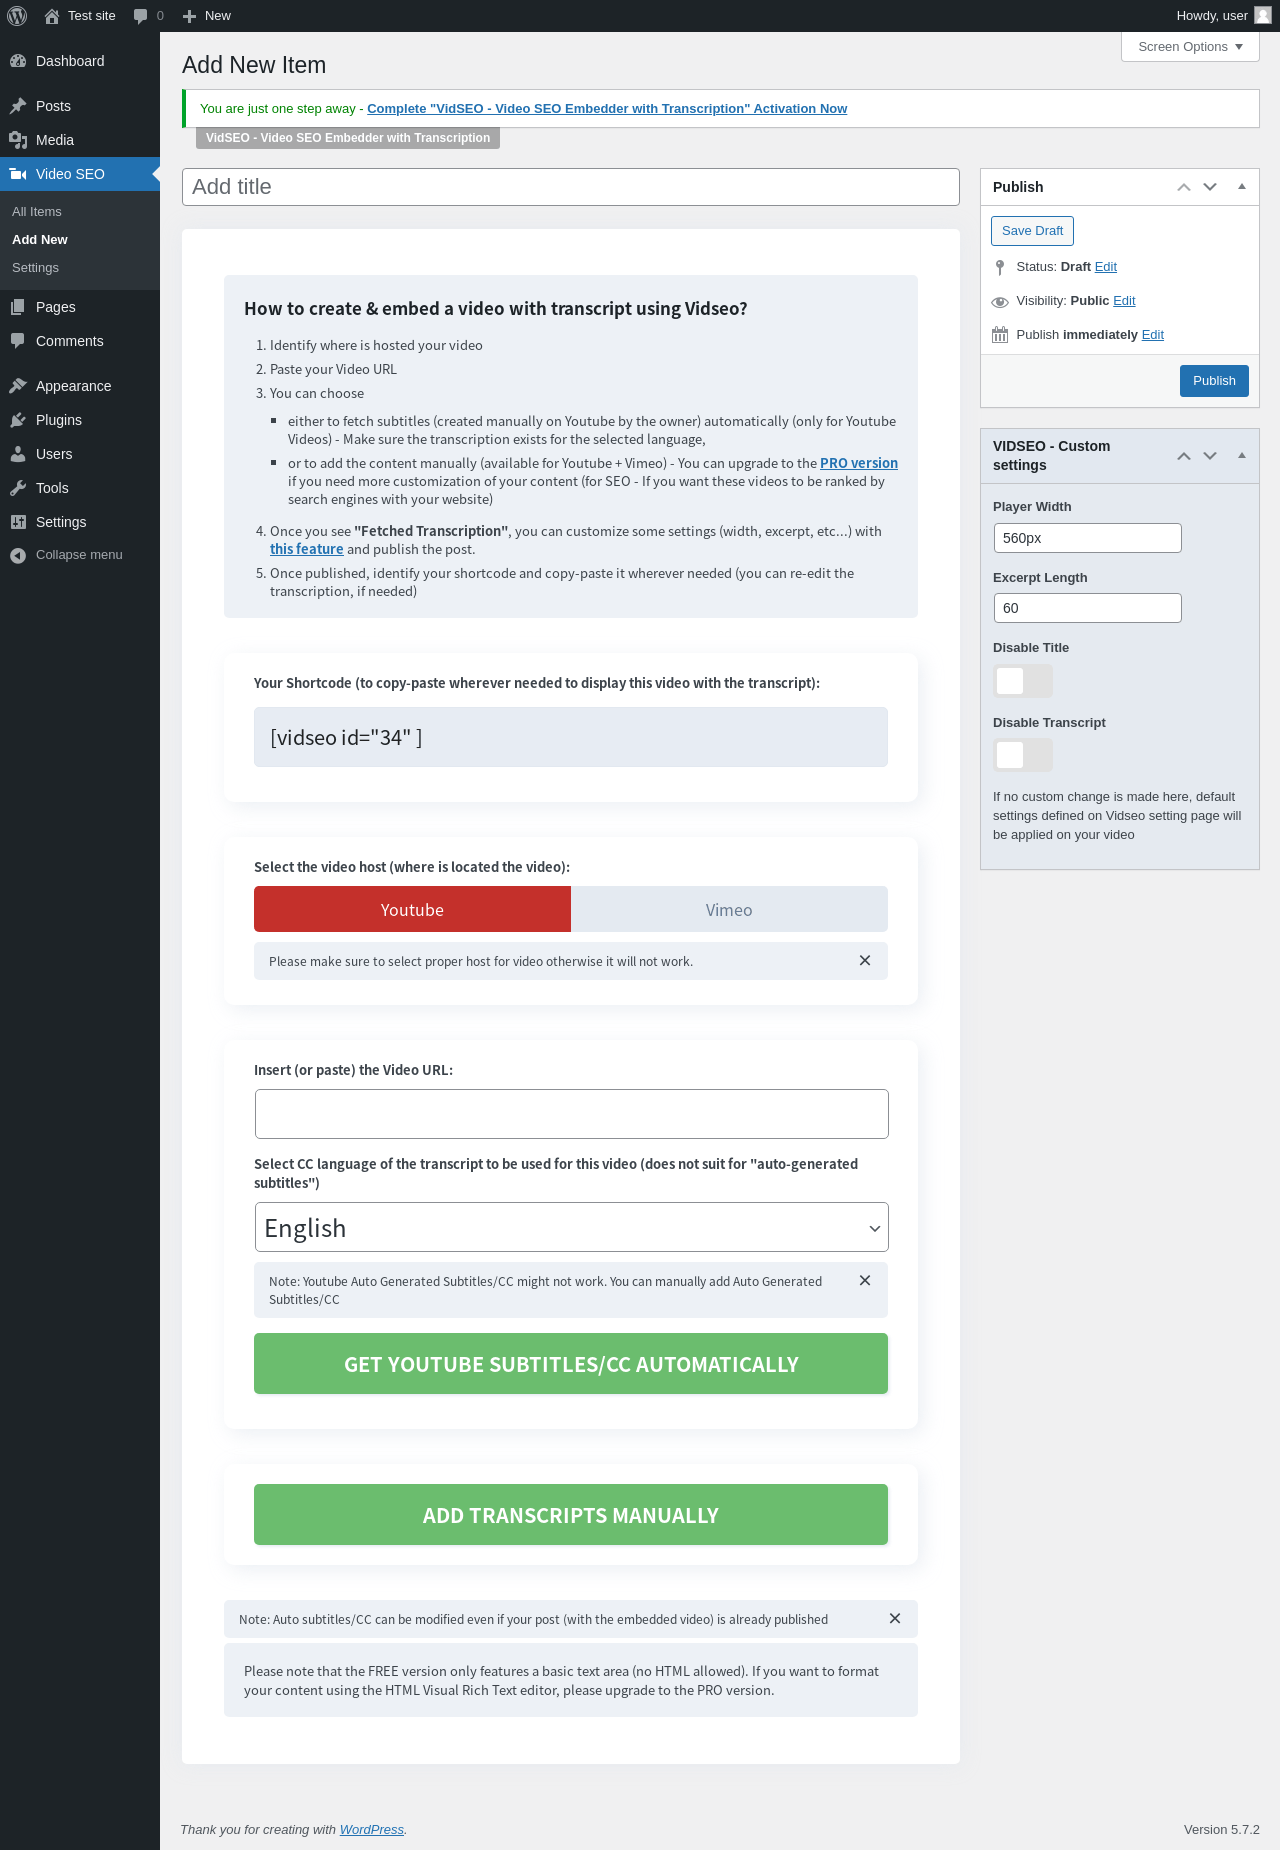Dismiss the proper host notice
This screenshot has width=1280, height=1850.
click(865, 961)
